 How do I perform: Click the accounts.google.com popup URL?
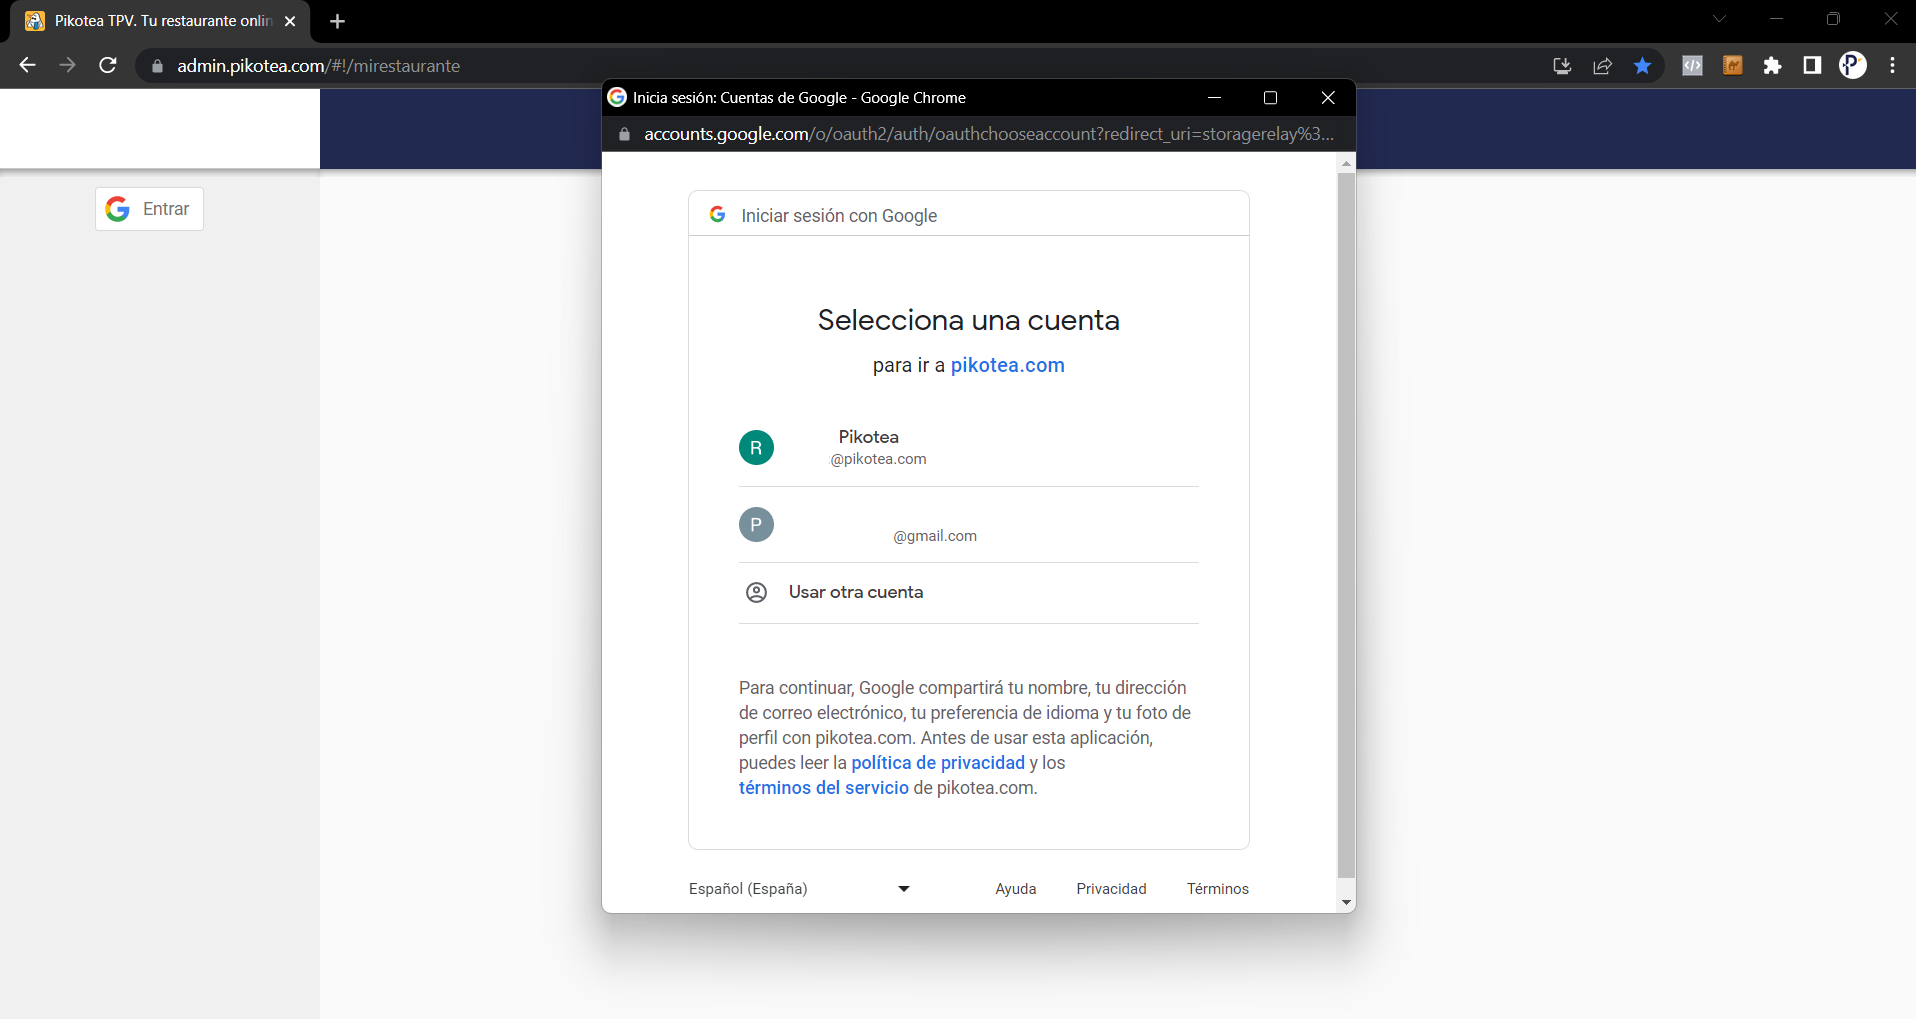(988, 134)
